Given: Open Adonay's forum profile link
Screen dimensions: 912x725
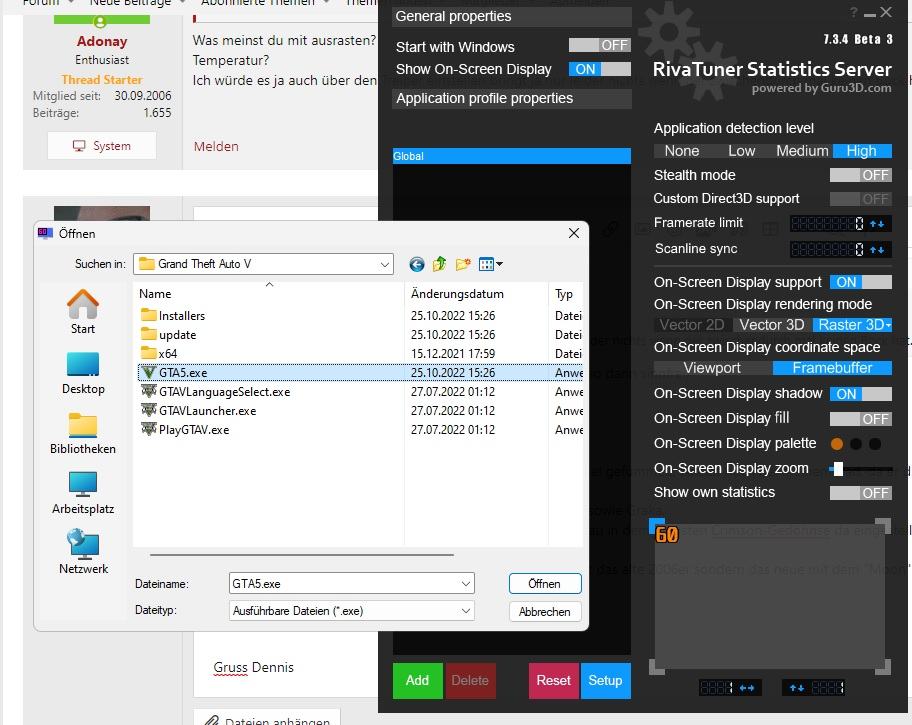Looking at the screenshot, I should (102, 41).
